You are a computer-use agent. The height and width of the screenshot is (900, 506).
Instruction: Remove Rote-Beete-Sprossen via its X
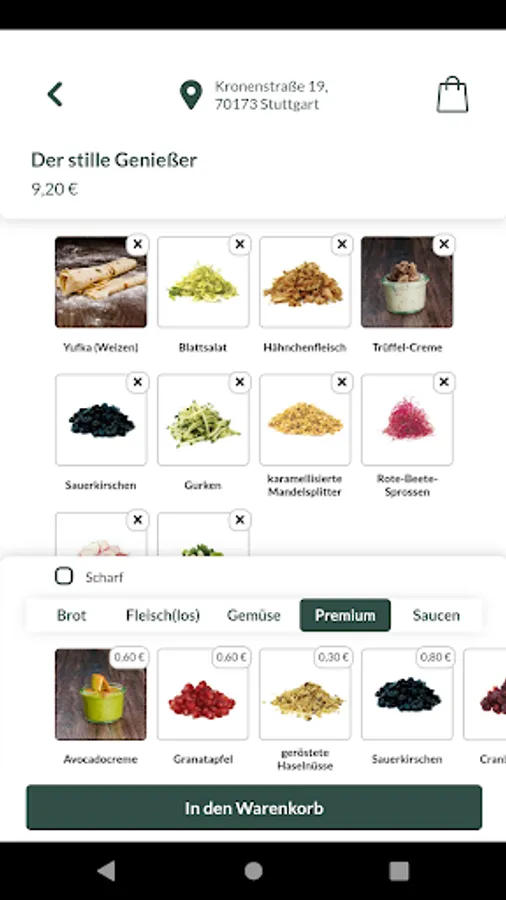[x=444, y=382]
